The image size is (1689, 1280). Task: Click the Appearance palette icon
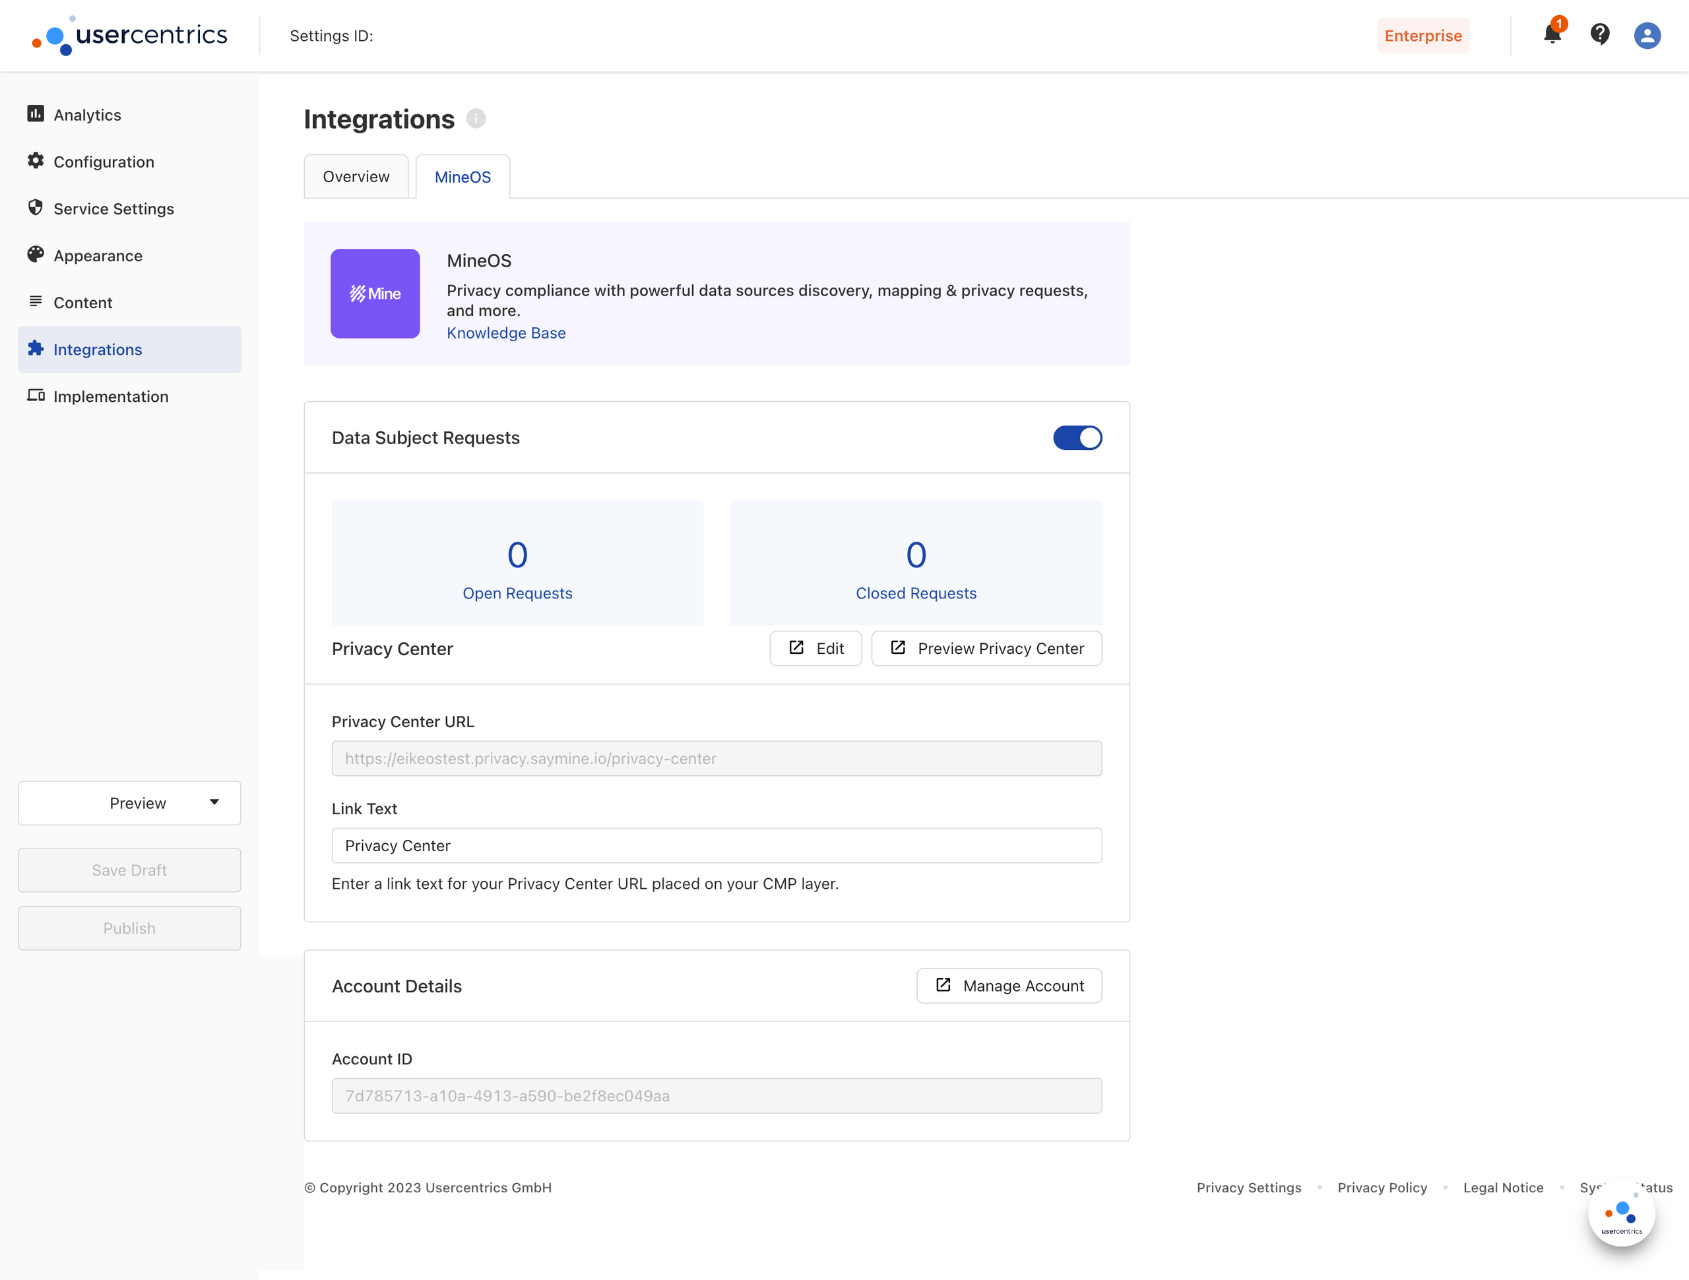36,255
